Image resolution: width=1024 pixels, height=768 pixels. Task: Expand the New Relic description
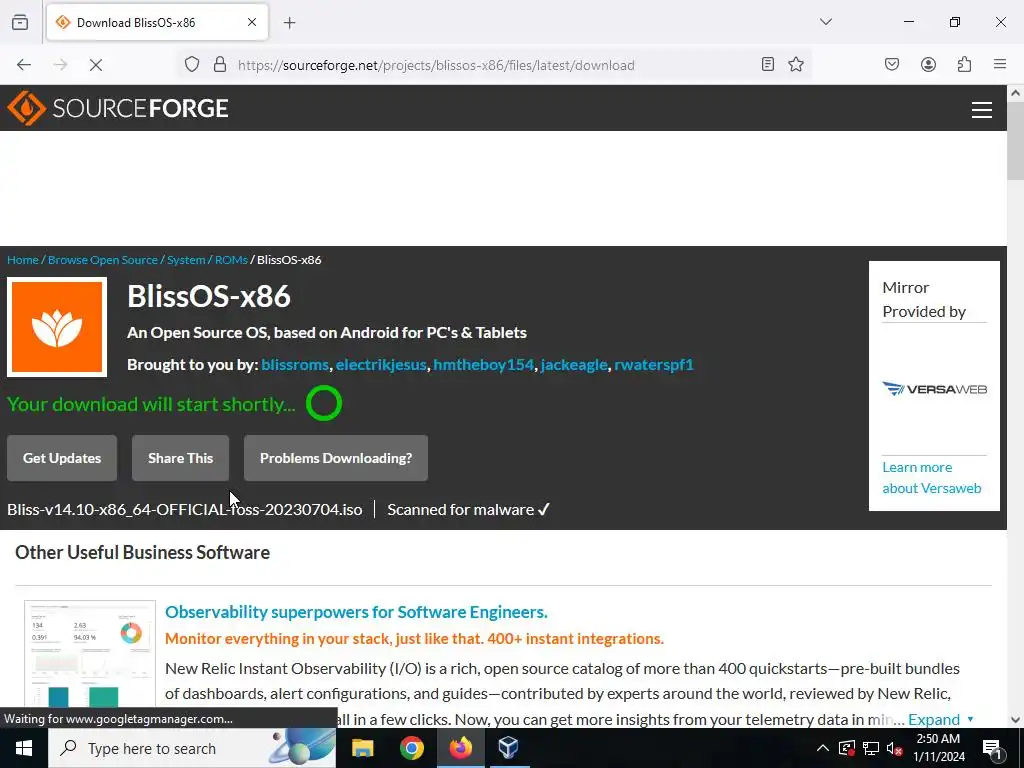click(x=940, y=719)
